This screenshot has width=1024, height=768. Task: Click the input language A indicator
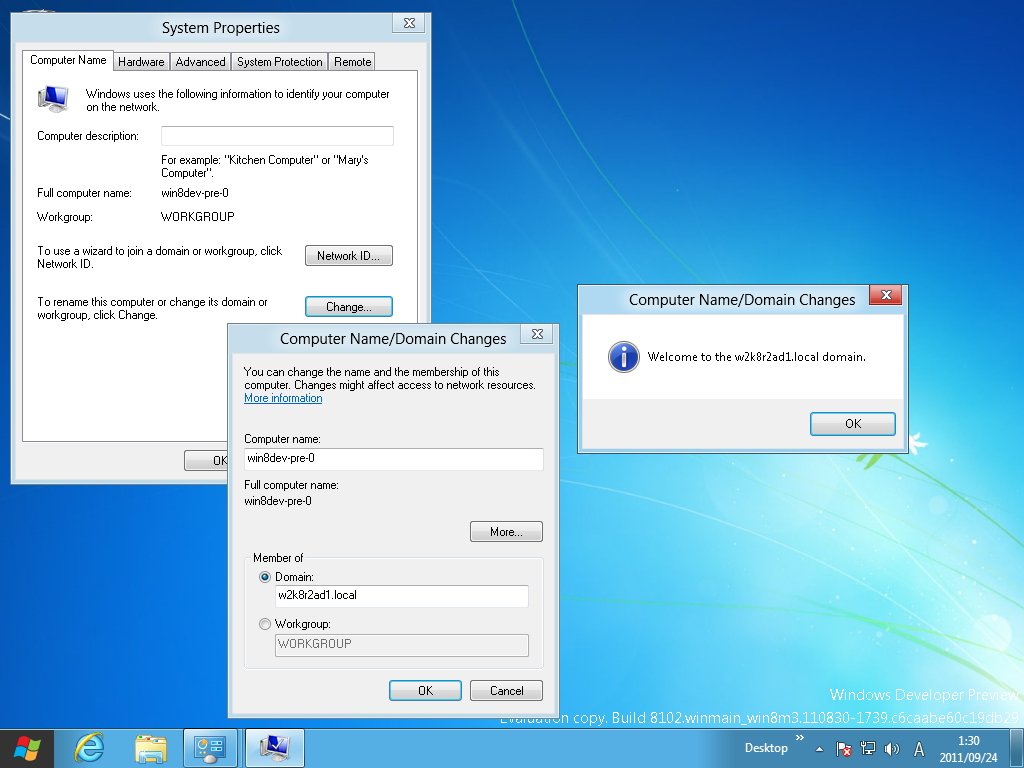[x=919, y=749]
